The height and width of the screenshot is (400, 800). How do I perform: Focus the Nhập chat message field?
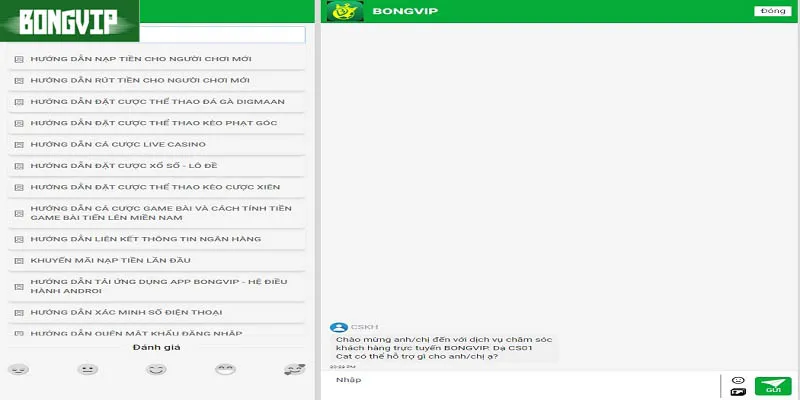tap(519, 385)
